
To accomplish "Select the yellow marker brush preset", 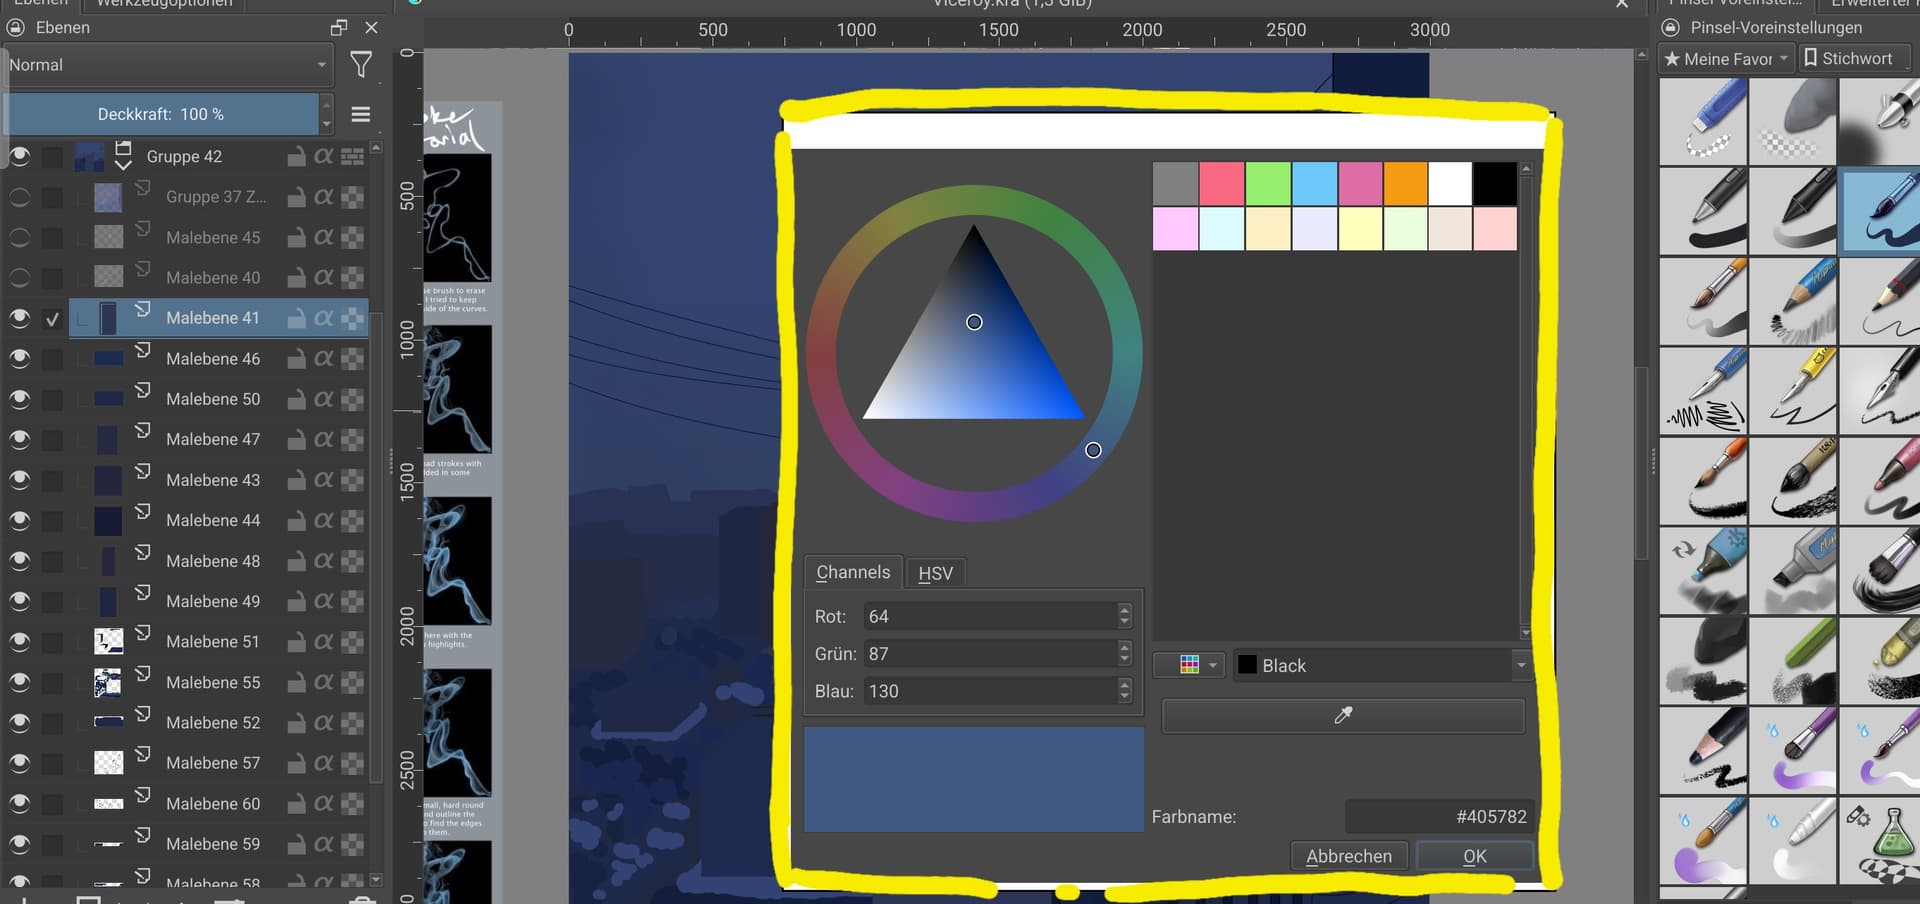I will tap(1793, 391).
